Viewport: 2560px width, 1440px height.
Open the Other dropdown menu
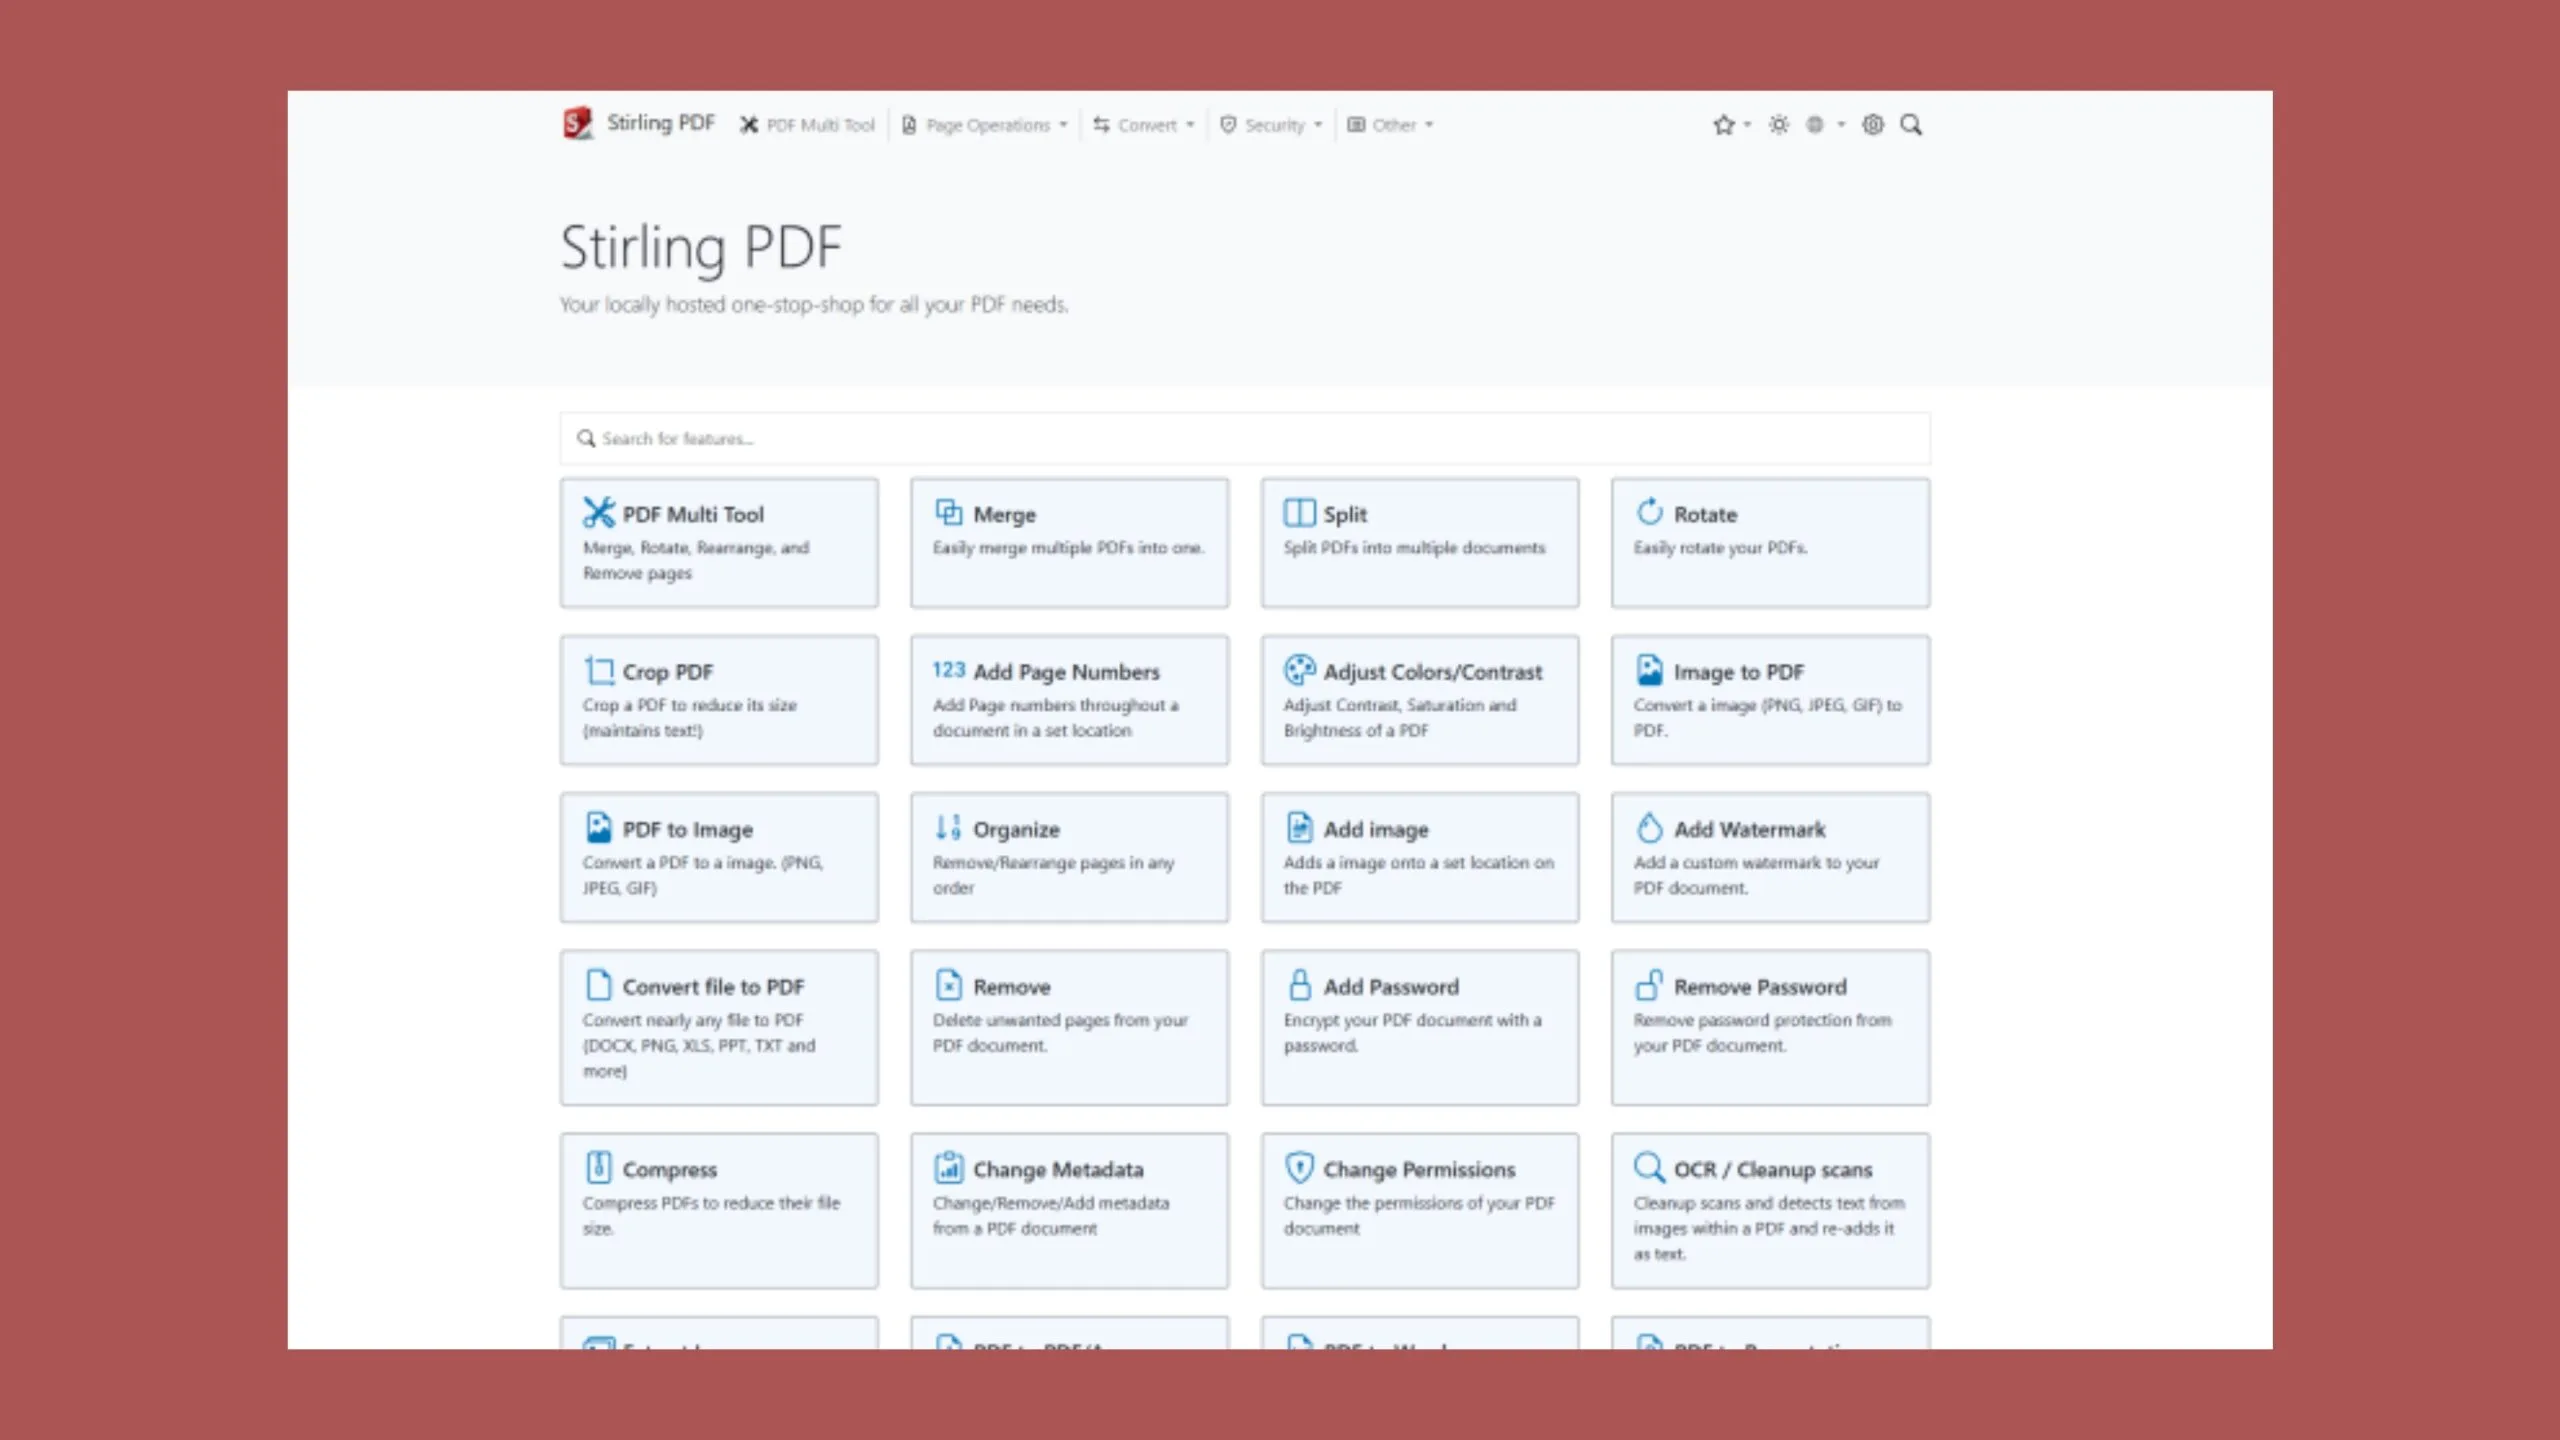pos(1391,125)
